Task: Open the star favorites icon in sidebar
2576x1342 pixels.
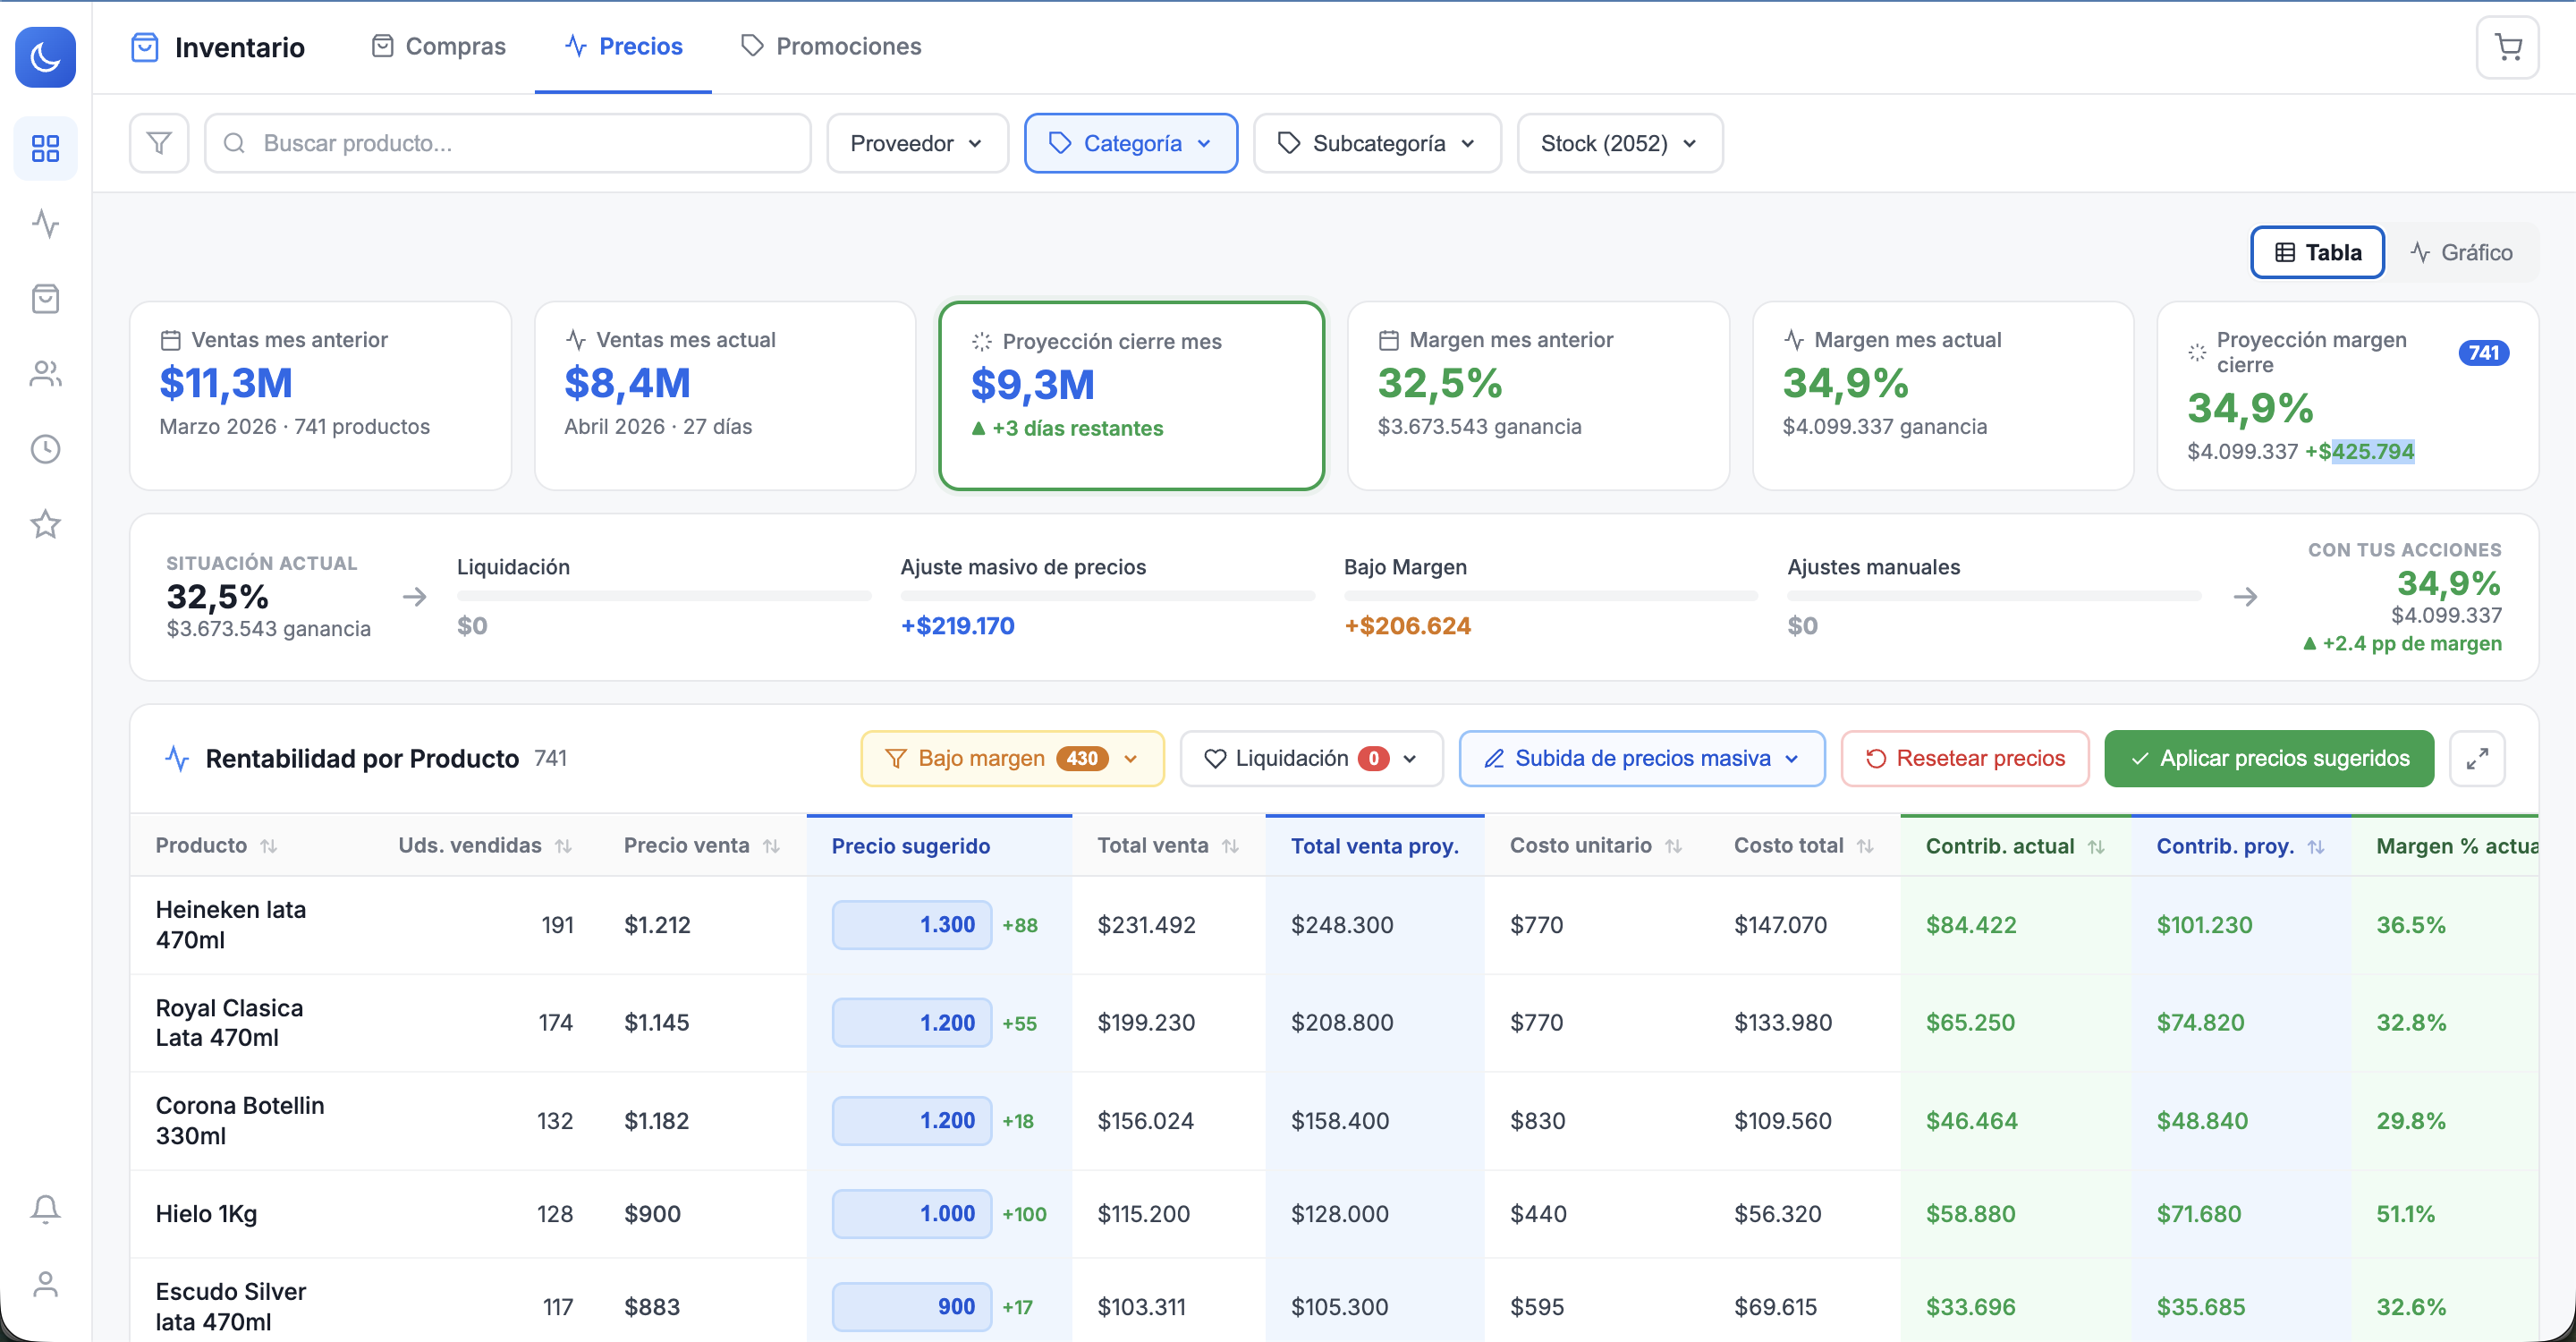Action: coord(45,524)
